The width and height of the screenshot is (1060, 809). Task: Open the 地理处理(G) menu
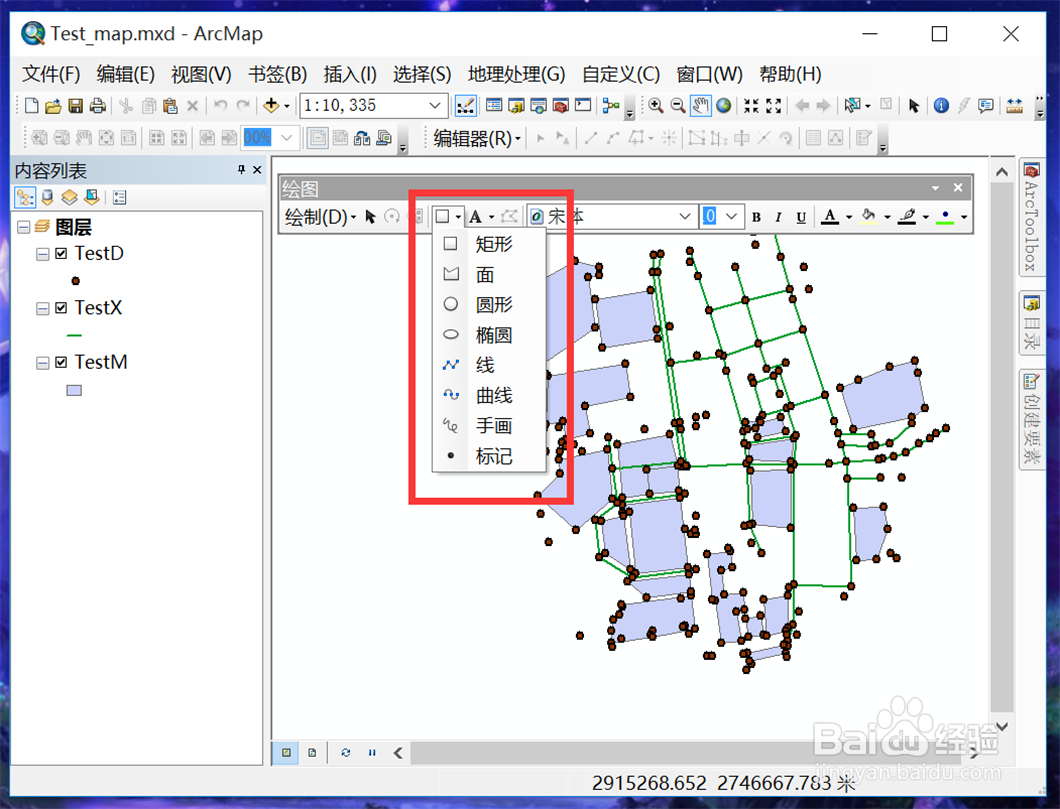click(516, 74)
